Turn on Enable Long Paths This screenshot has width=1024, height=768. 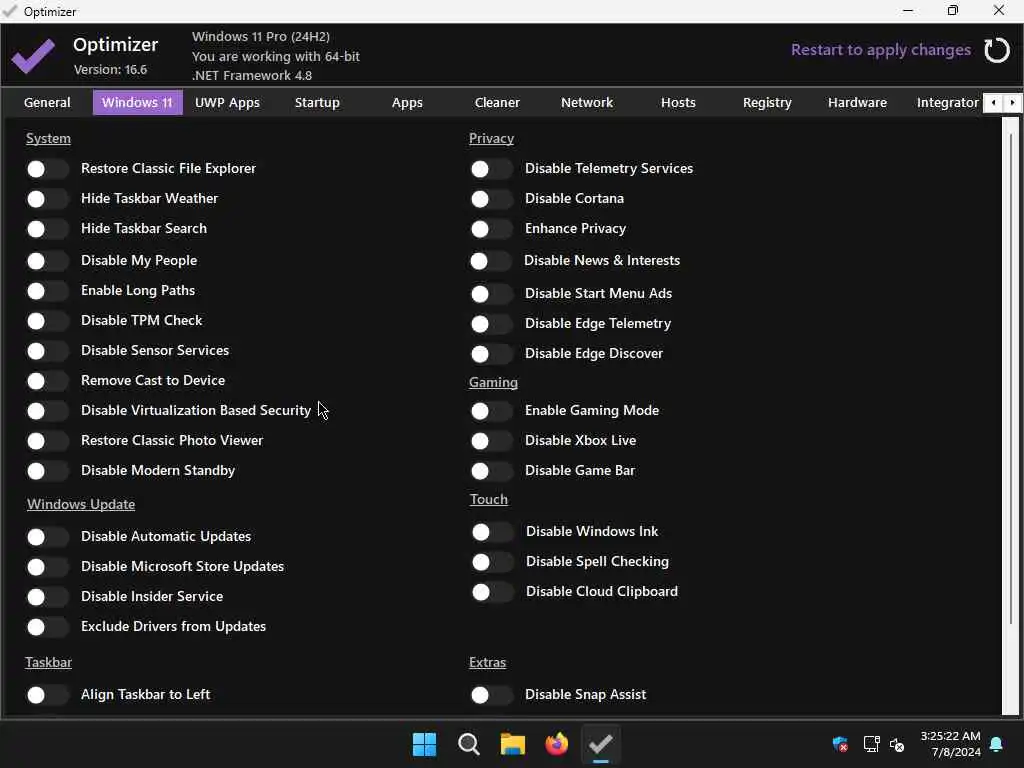click(48, 291)
